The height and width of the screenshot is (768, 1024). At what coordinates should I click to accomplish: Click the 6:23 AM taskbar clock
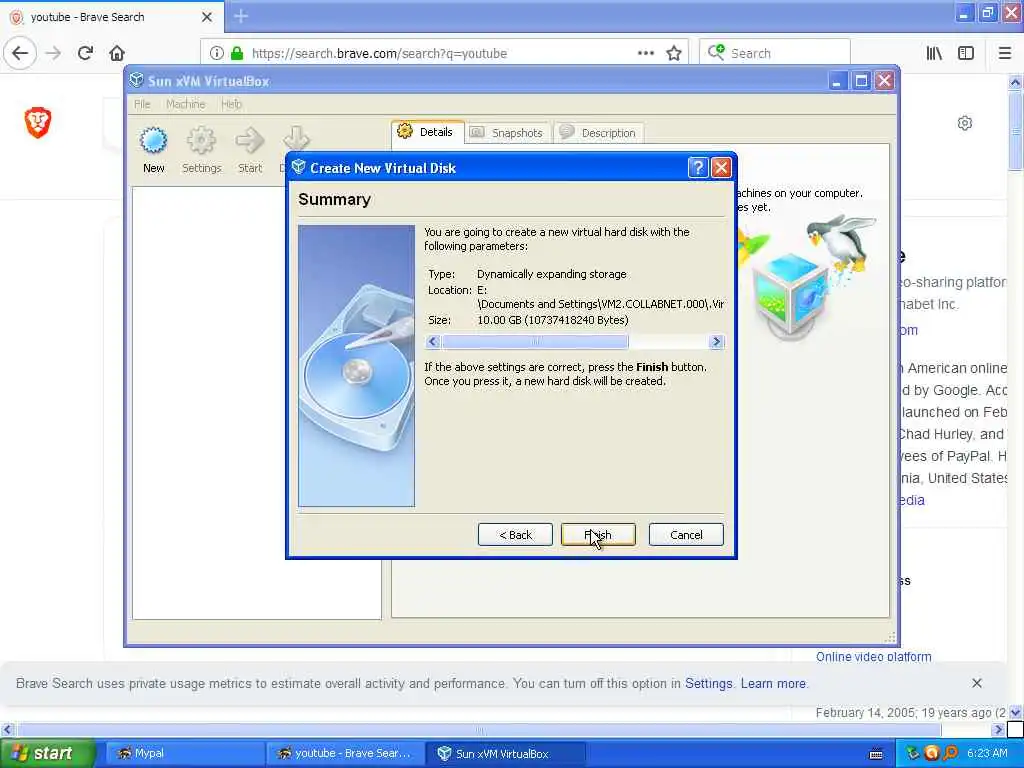[x=987, y=753]
